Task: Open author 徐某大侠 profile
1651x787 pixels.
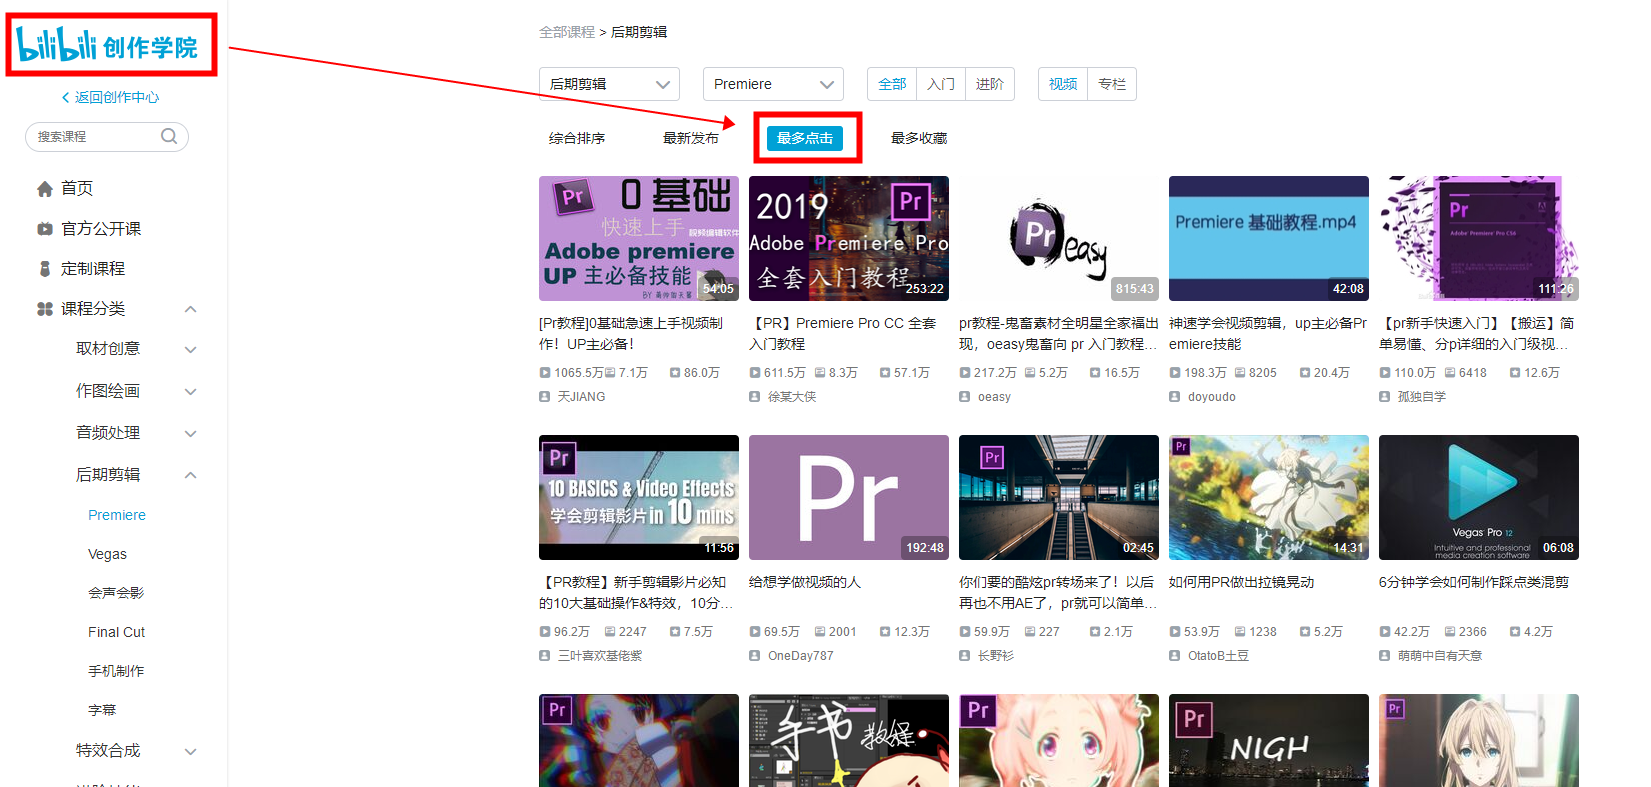Action: click(x=792, y=397)
